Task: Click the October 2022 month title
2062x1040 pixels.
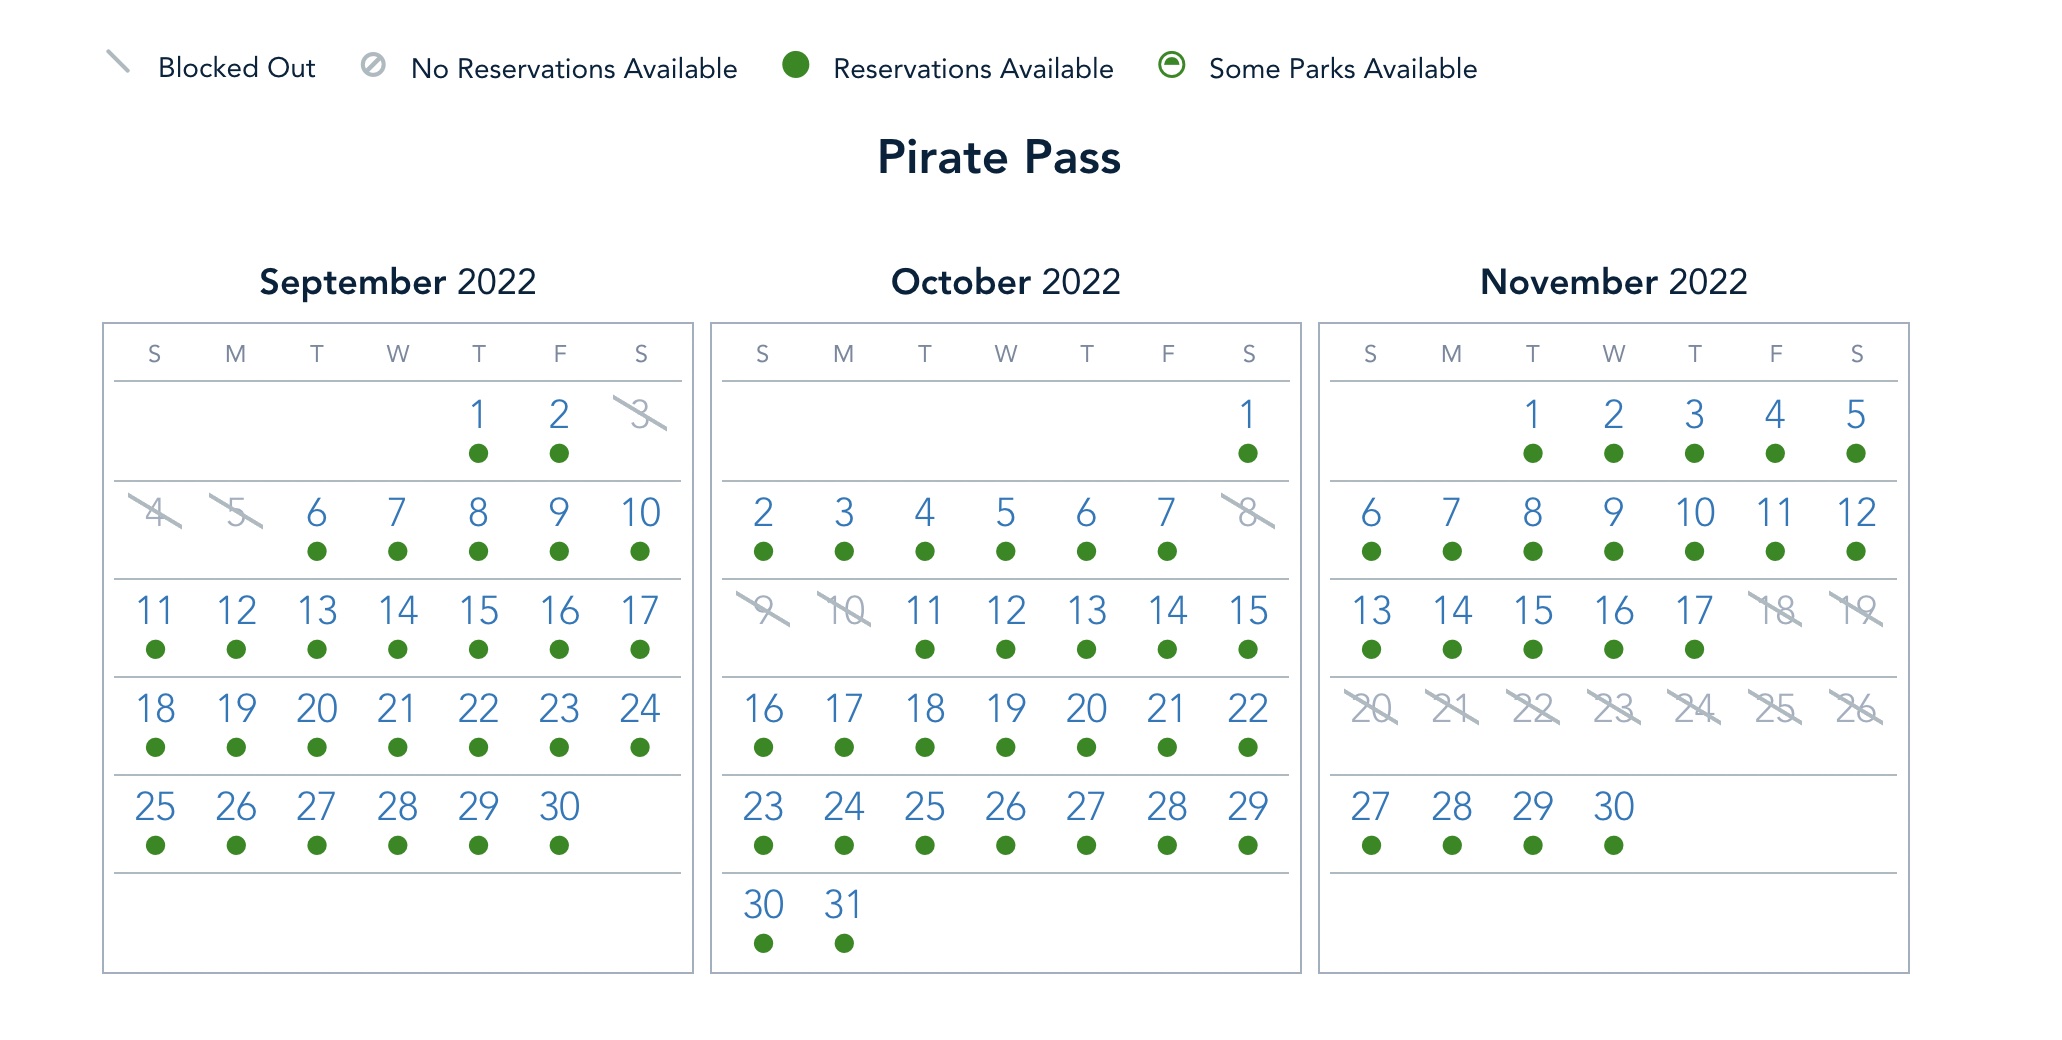Action: pyautogui.click(x=1005, y=282)
